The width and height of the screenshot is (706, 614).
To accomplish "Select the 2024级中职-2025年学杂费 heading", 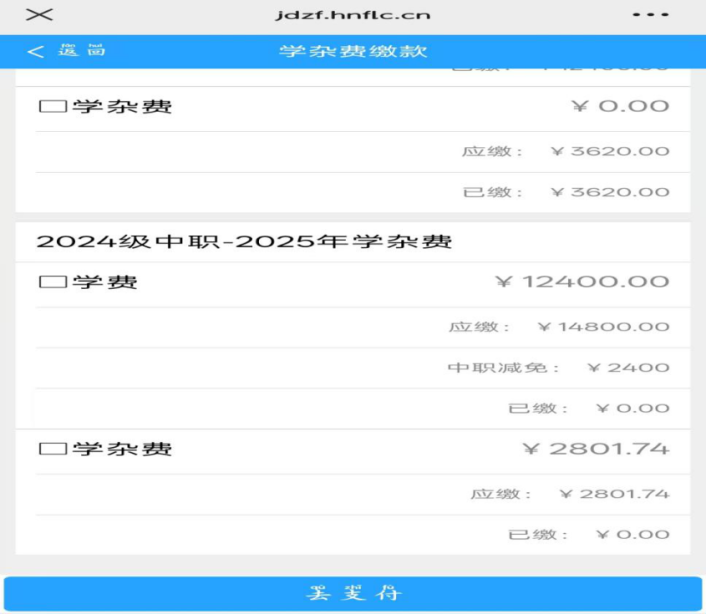I will click(244, 242).
